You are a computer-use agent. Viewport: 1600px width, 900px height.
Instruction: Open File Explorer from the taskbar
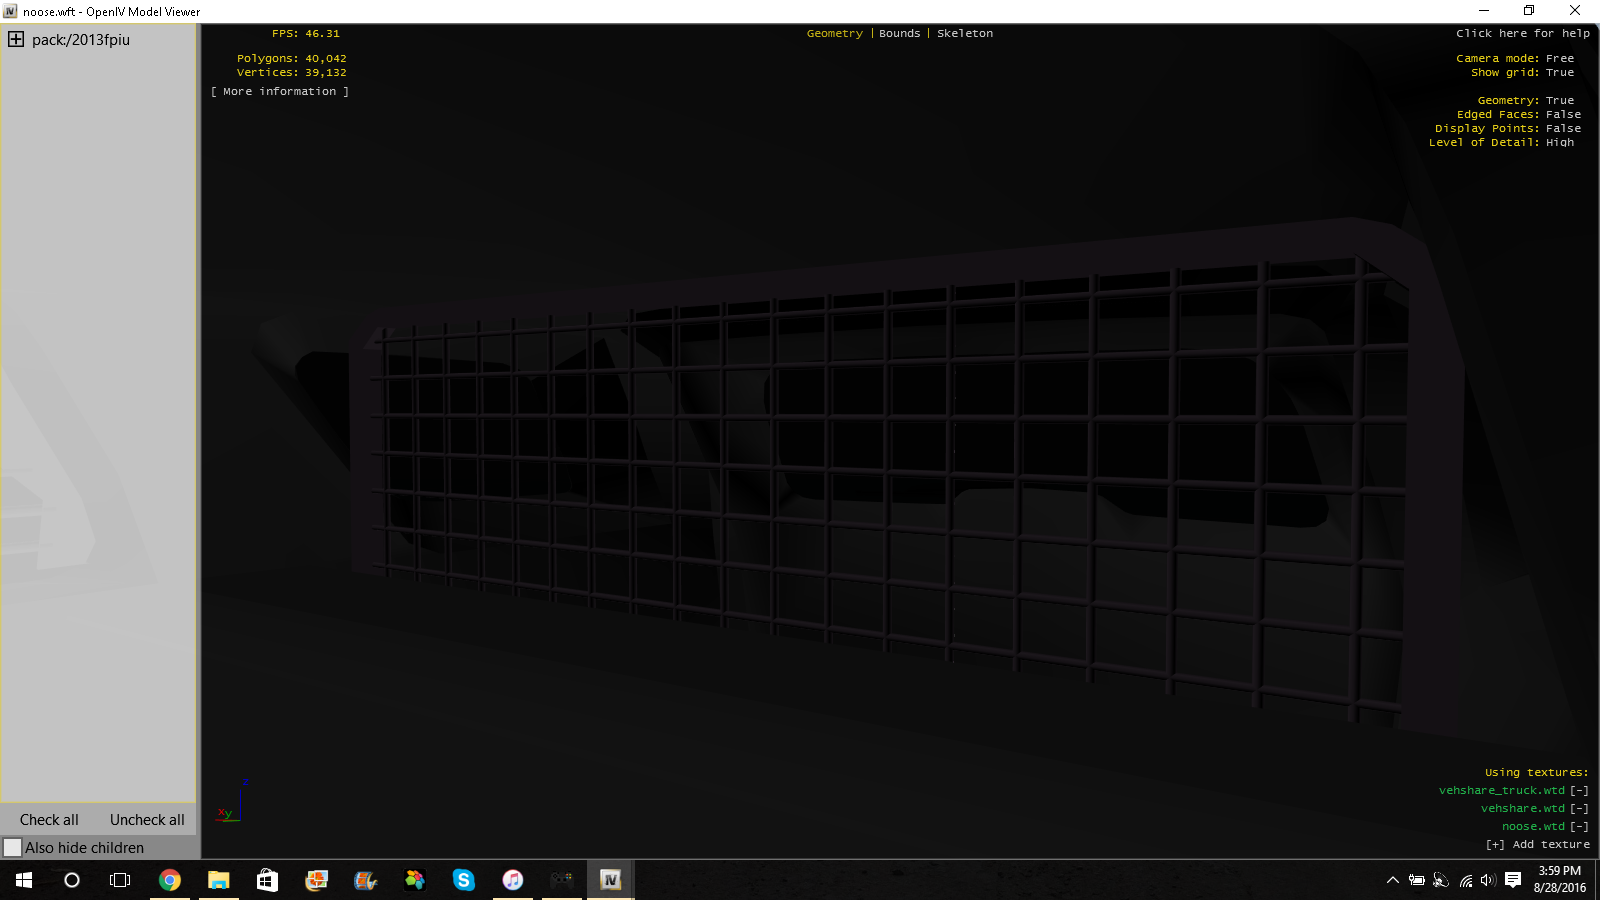(218, 880)
